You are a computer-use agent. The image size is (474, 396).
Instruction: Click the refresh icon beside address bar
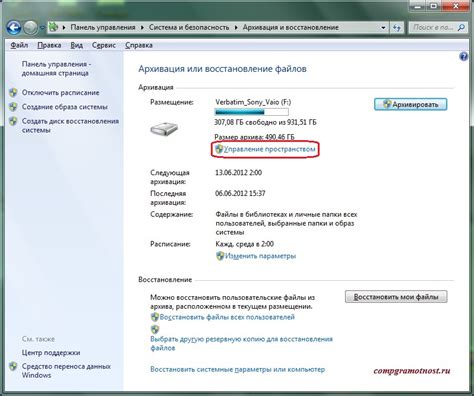click(396, 28)
